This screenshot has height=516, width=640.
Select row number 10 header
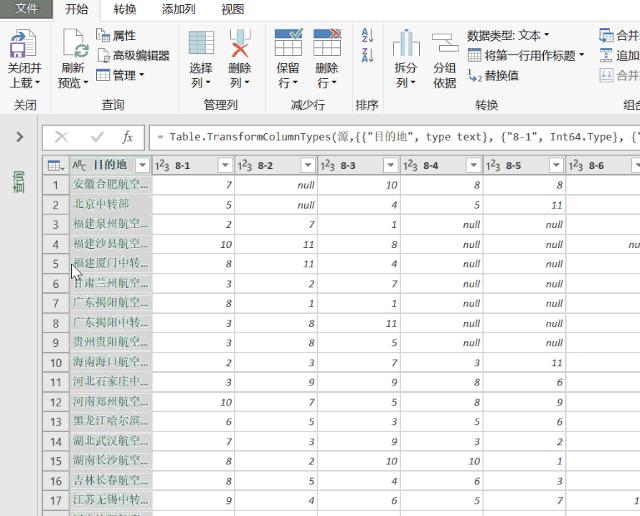pyautogui.click(x=56, y=363)
